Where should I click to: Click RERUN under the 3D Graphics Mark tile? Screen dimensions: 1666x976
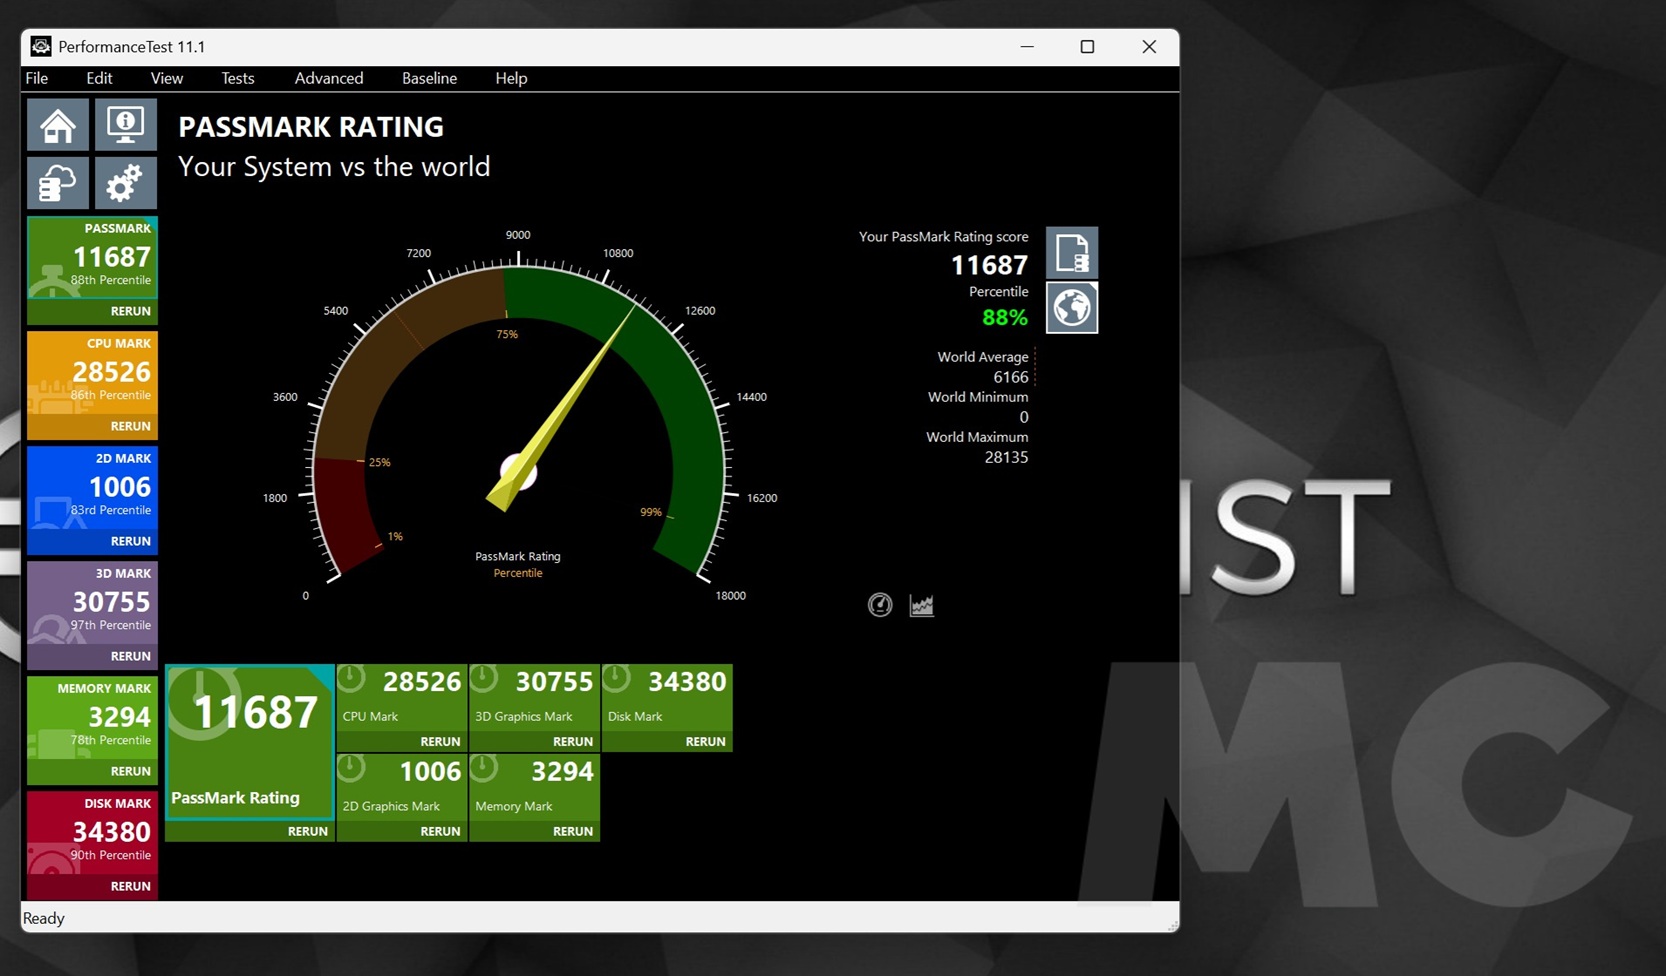point(573,741)
